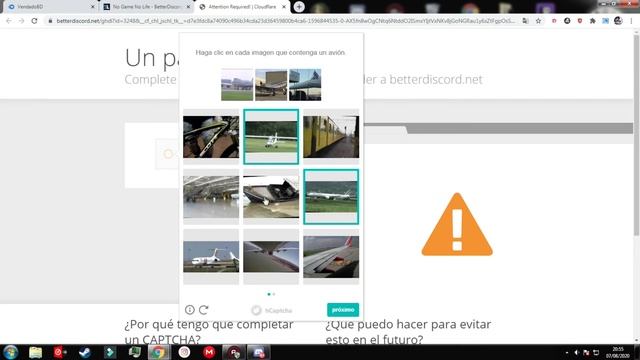Select the white jet on tarmac image

click(211, 257)
